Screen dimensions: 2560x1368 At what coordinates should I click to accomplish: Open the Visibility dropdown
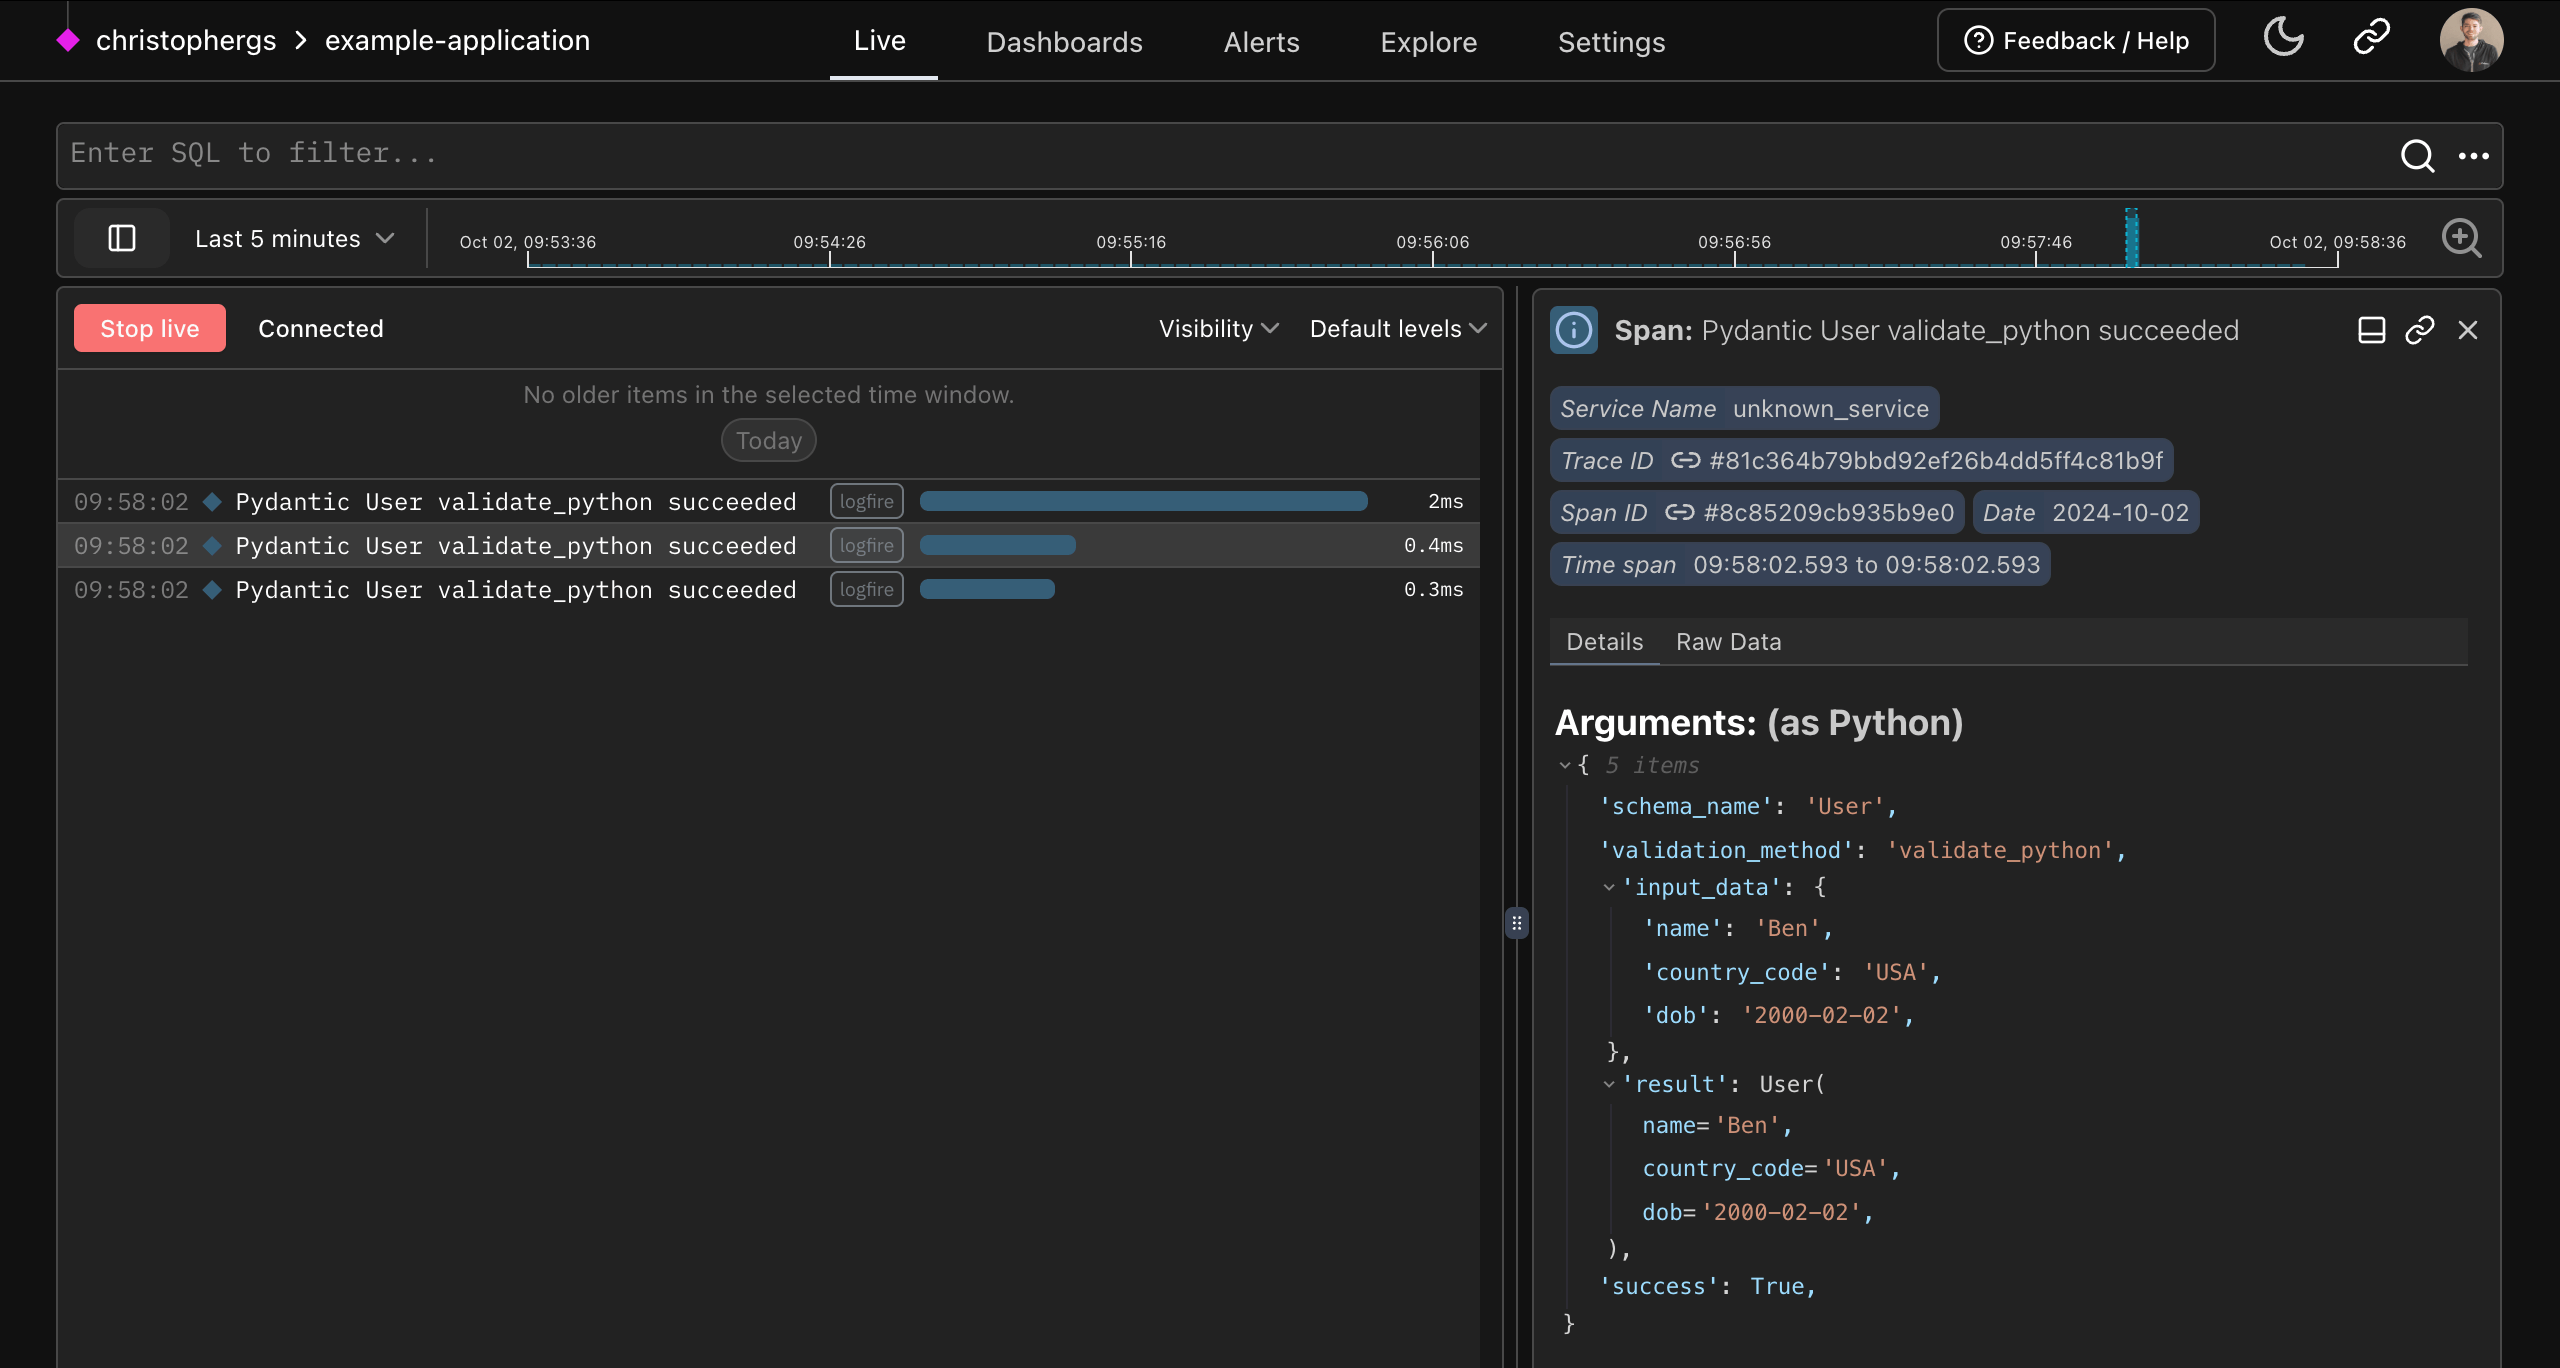pos(1216,328)
